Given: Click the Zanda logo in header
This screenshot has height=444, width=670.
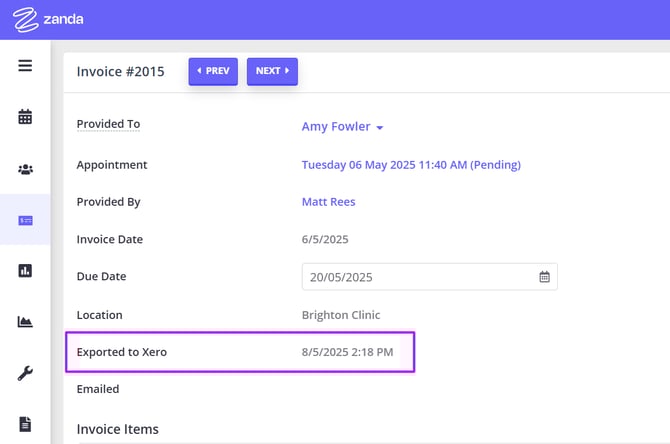Looking at the screenshot, I should tap(49, 19).
